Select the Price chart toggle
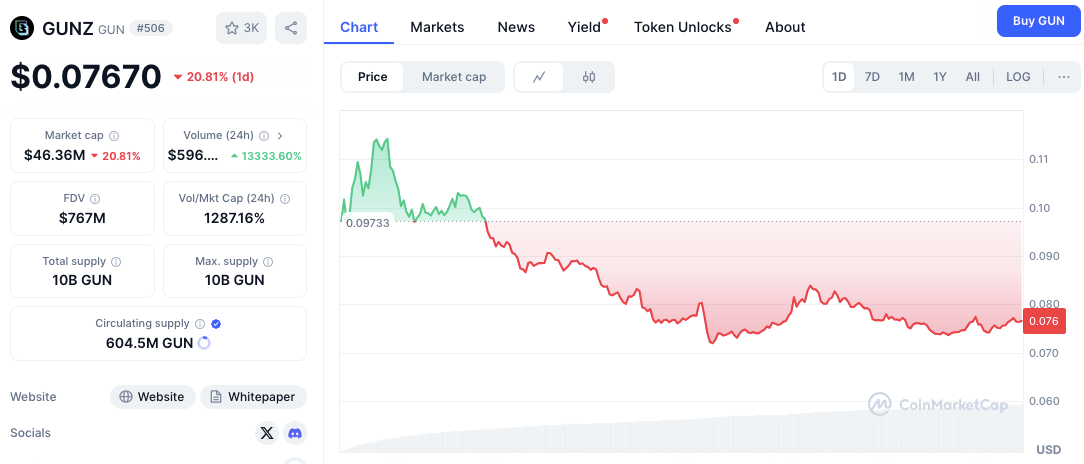The height and width of the screenshot is (464, 1084). 373,77
